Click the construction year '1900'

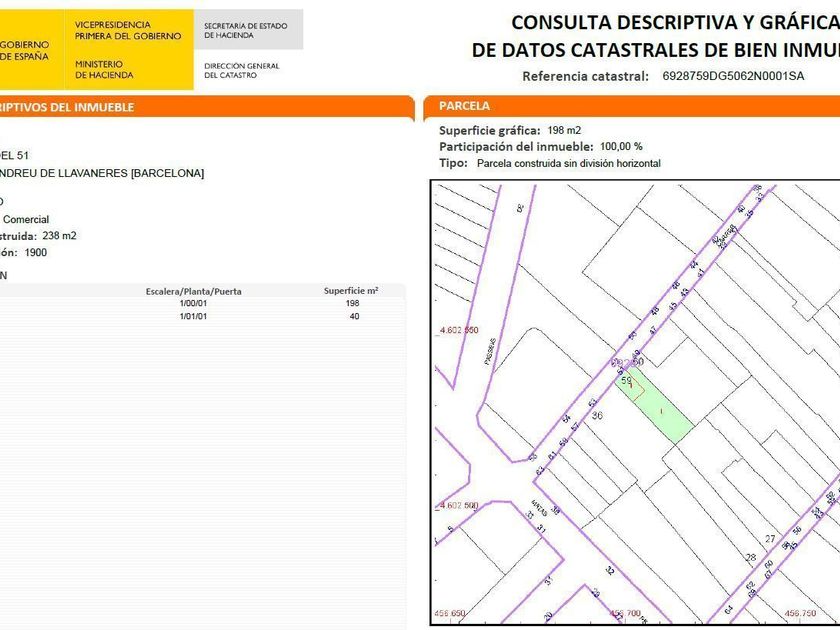[x=36, y=252]
